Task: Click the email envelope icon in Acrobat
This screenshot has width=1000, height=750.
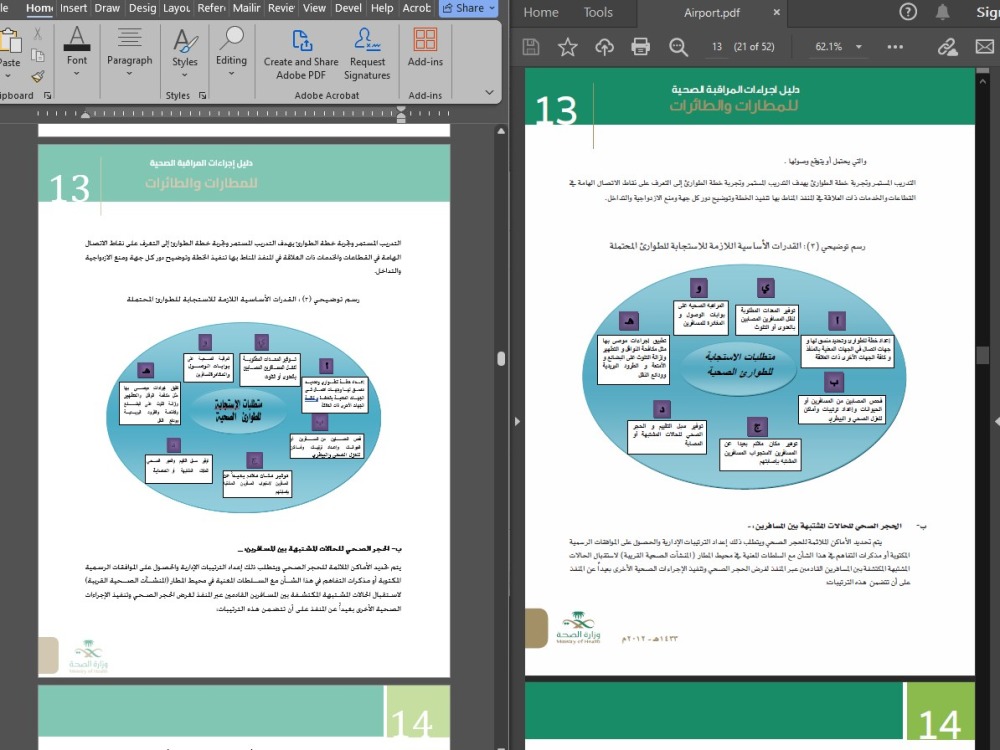Action: coord(985,47)
